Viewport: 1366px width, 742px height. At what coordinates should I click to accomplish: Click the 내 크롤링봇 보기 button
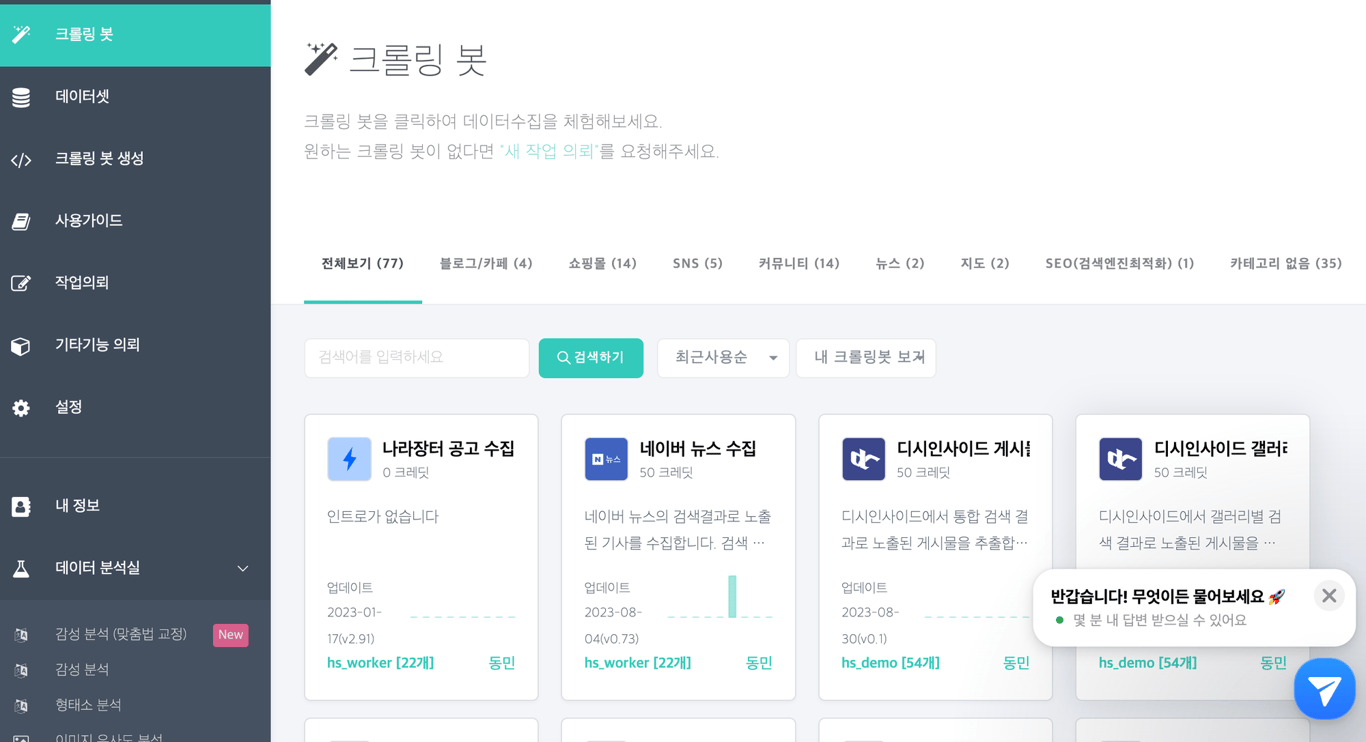pyautogui.click(x=866, y=358)
